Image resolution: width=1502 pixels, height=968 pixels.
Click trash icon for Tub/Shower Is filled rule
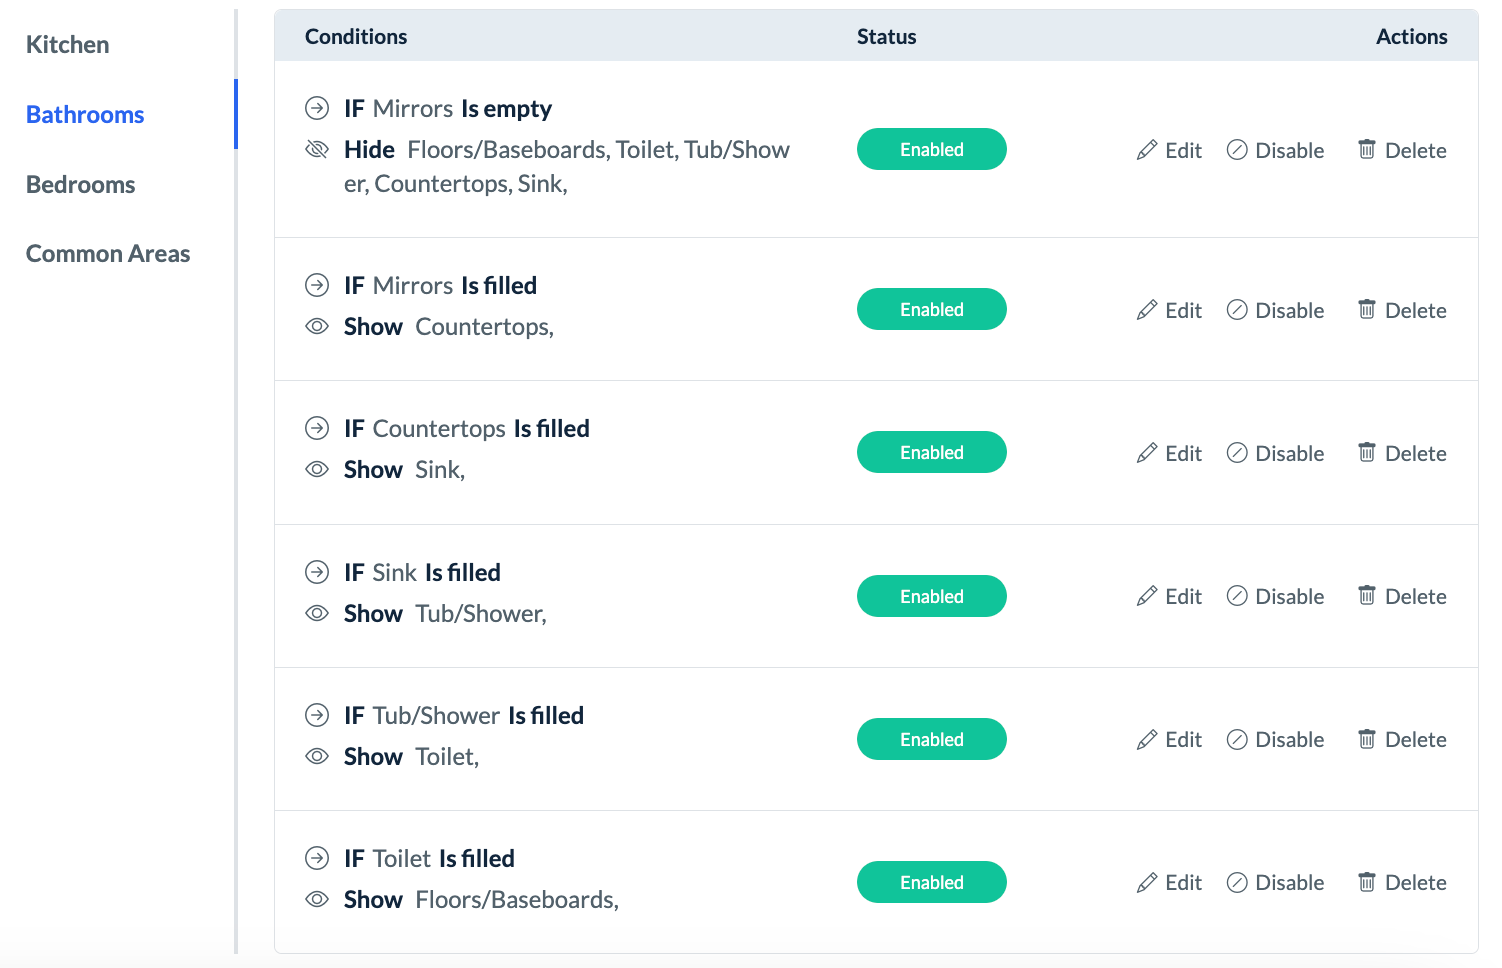point(1367,739)
